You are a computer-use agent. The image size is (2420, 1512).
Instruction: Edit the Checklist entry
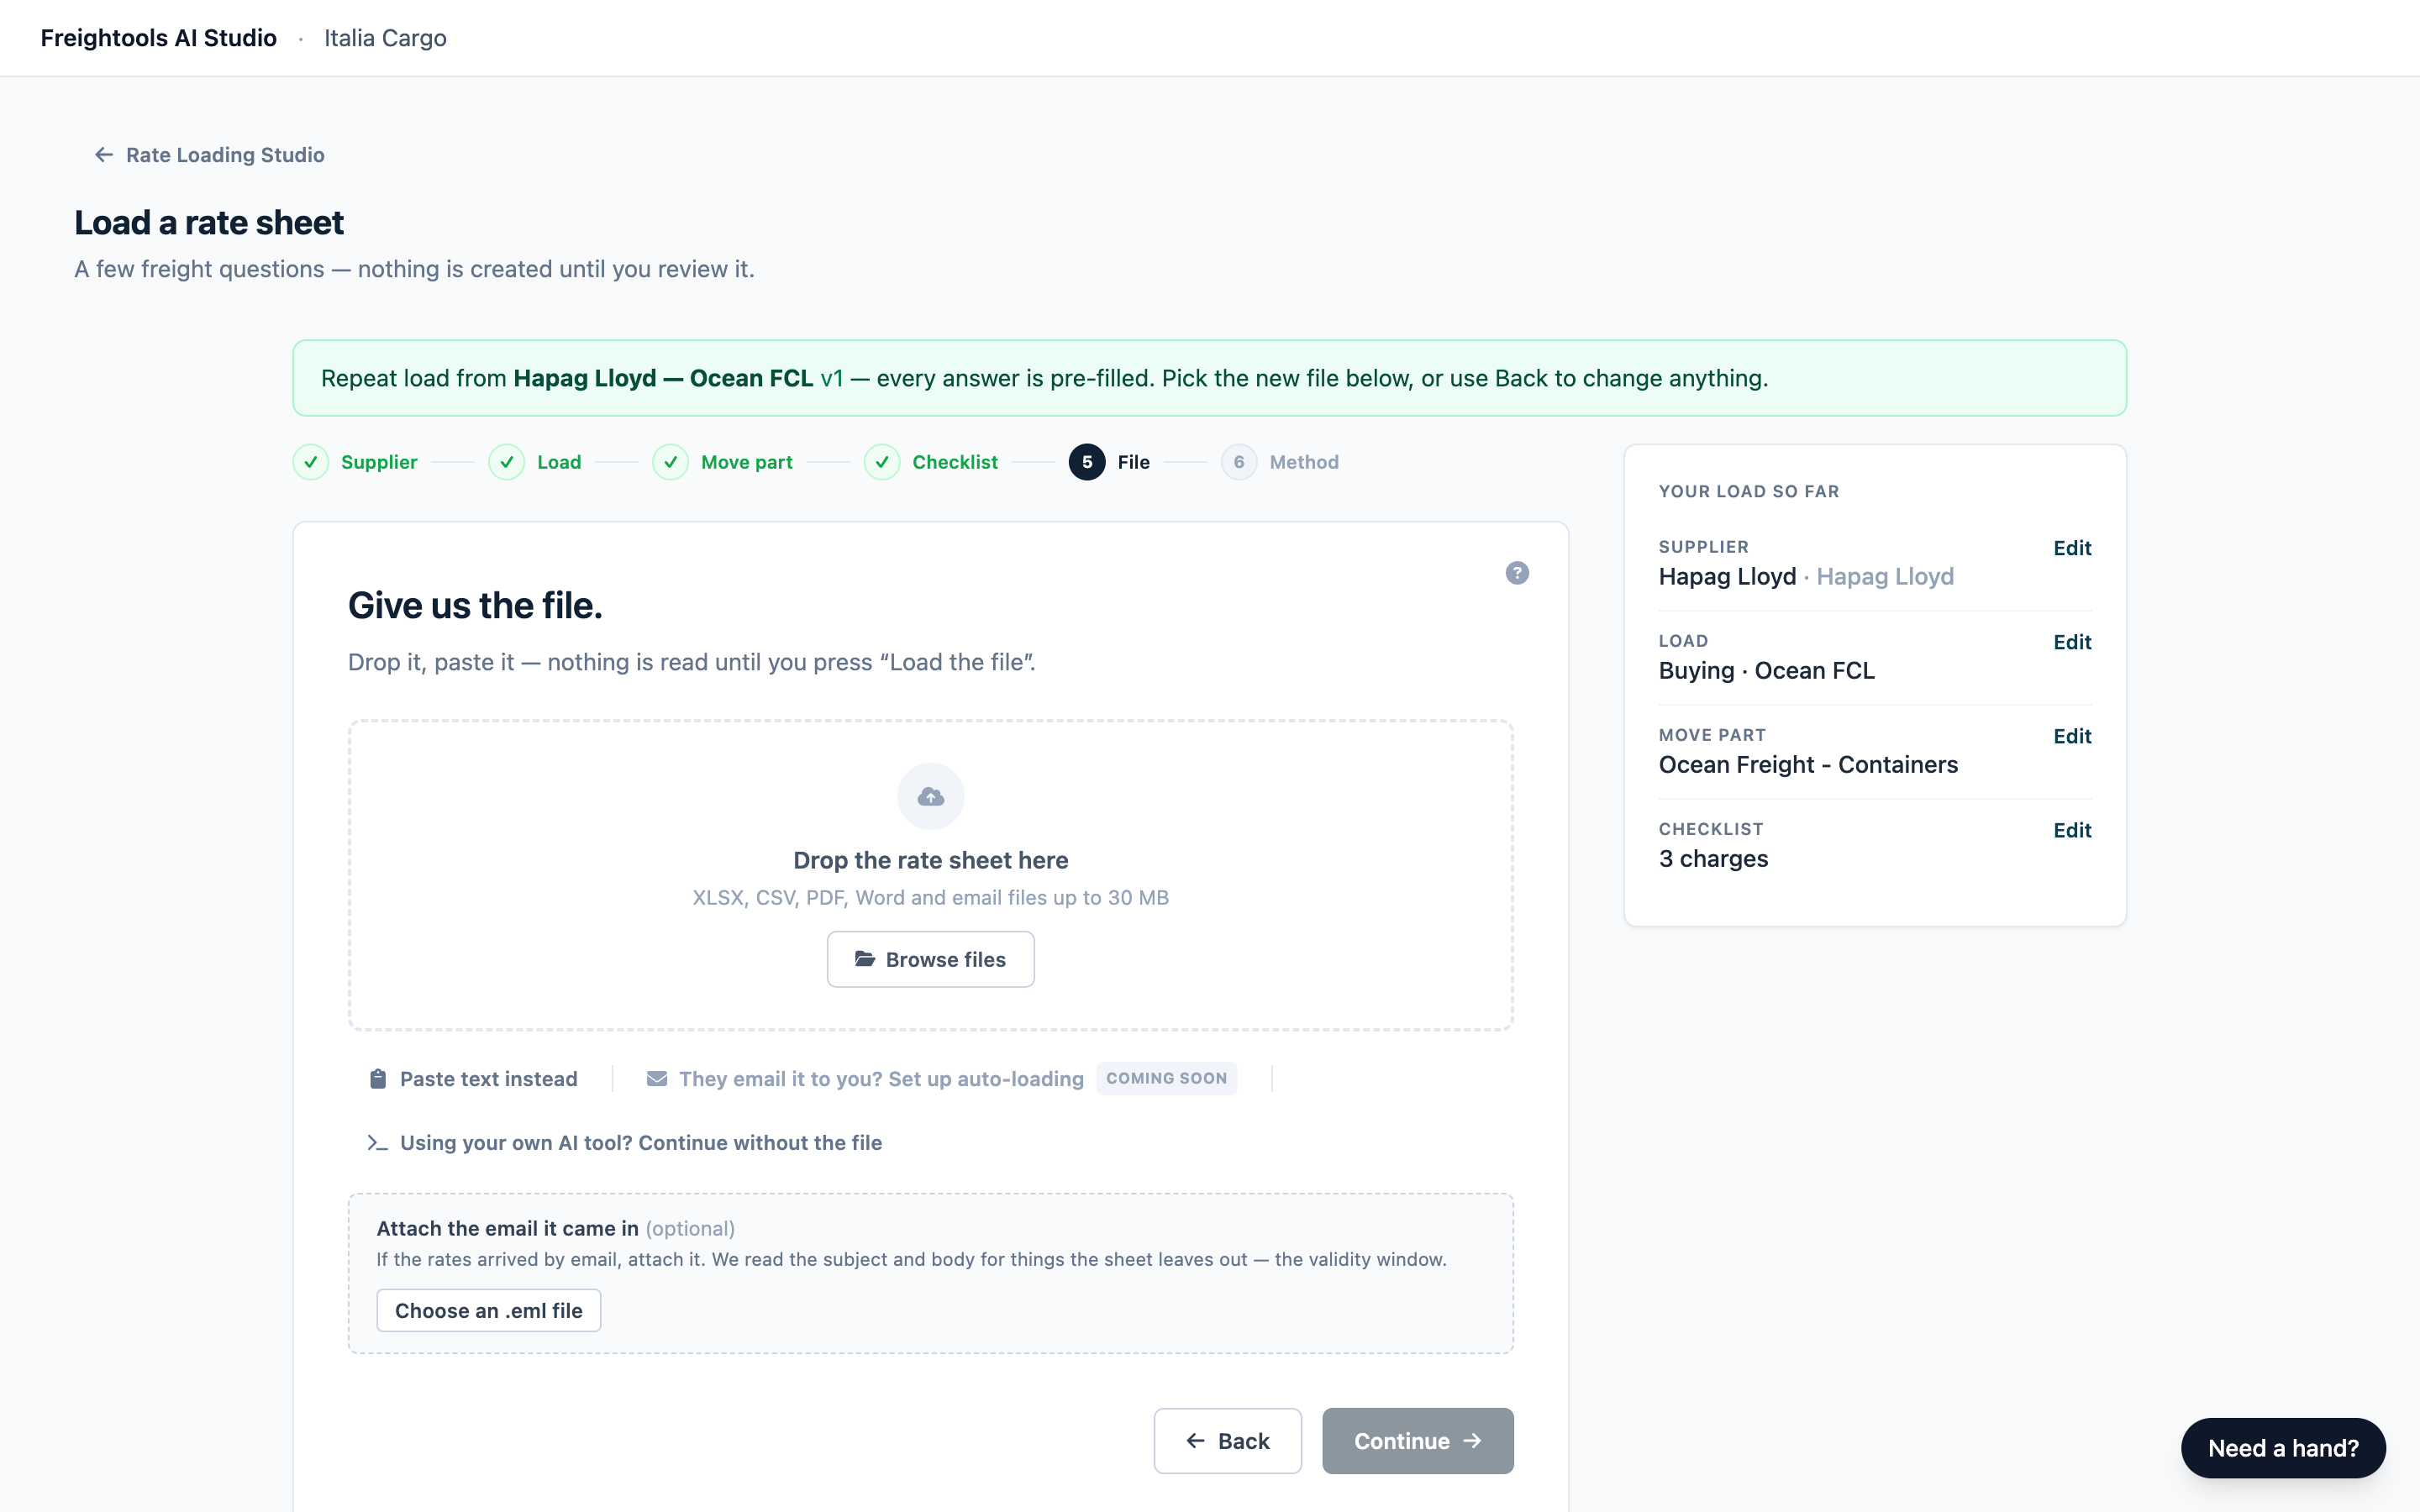click(x=2072, y=830)
